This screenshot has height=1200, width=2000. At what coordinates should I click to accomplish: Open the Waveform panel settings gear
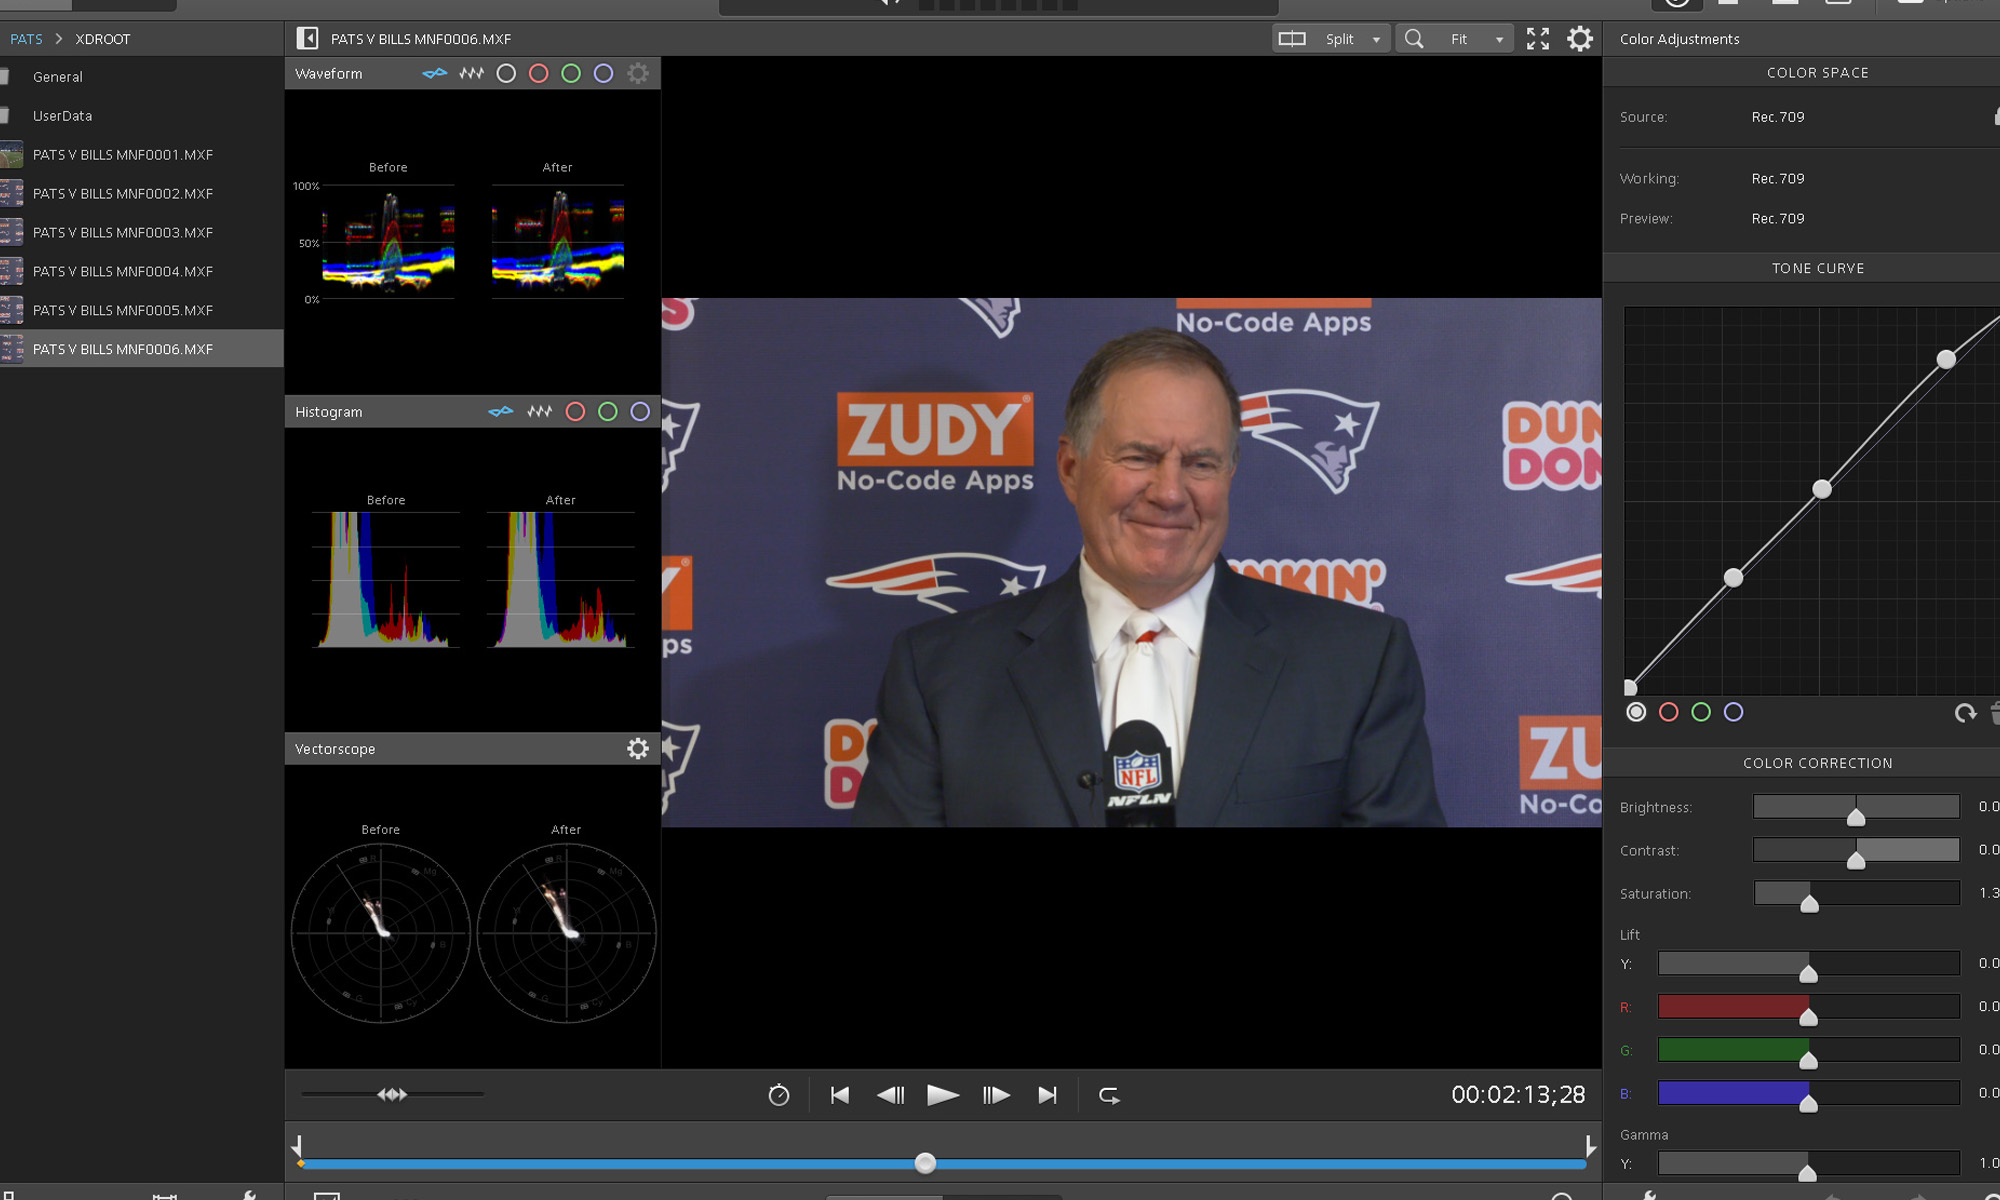(639, 73)
